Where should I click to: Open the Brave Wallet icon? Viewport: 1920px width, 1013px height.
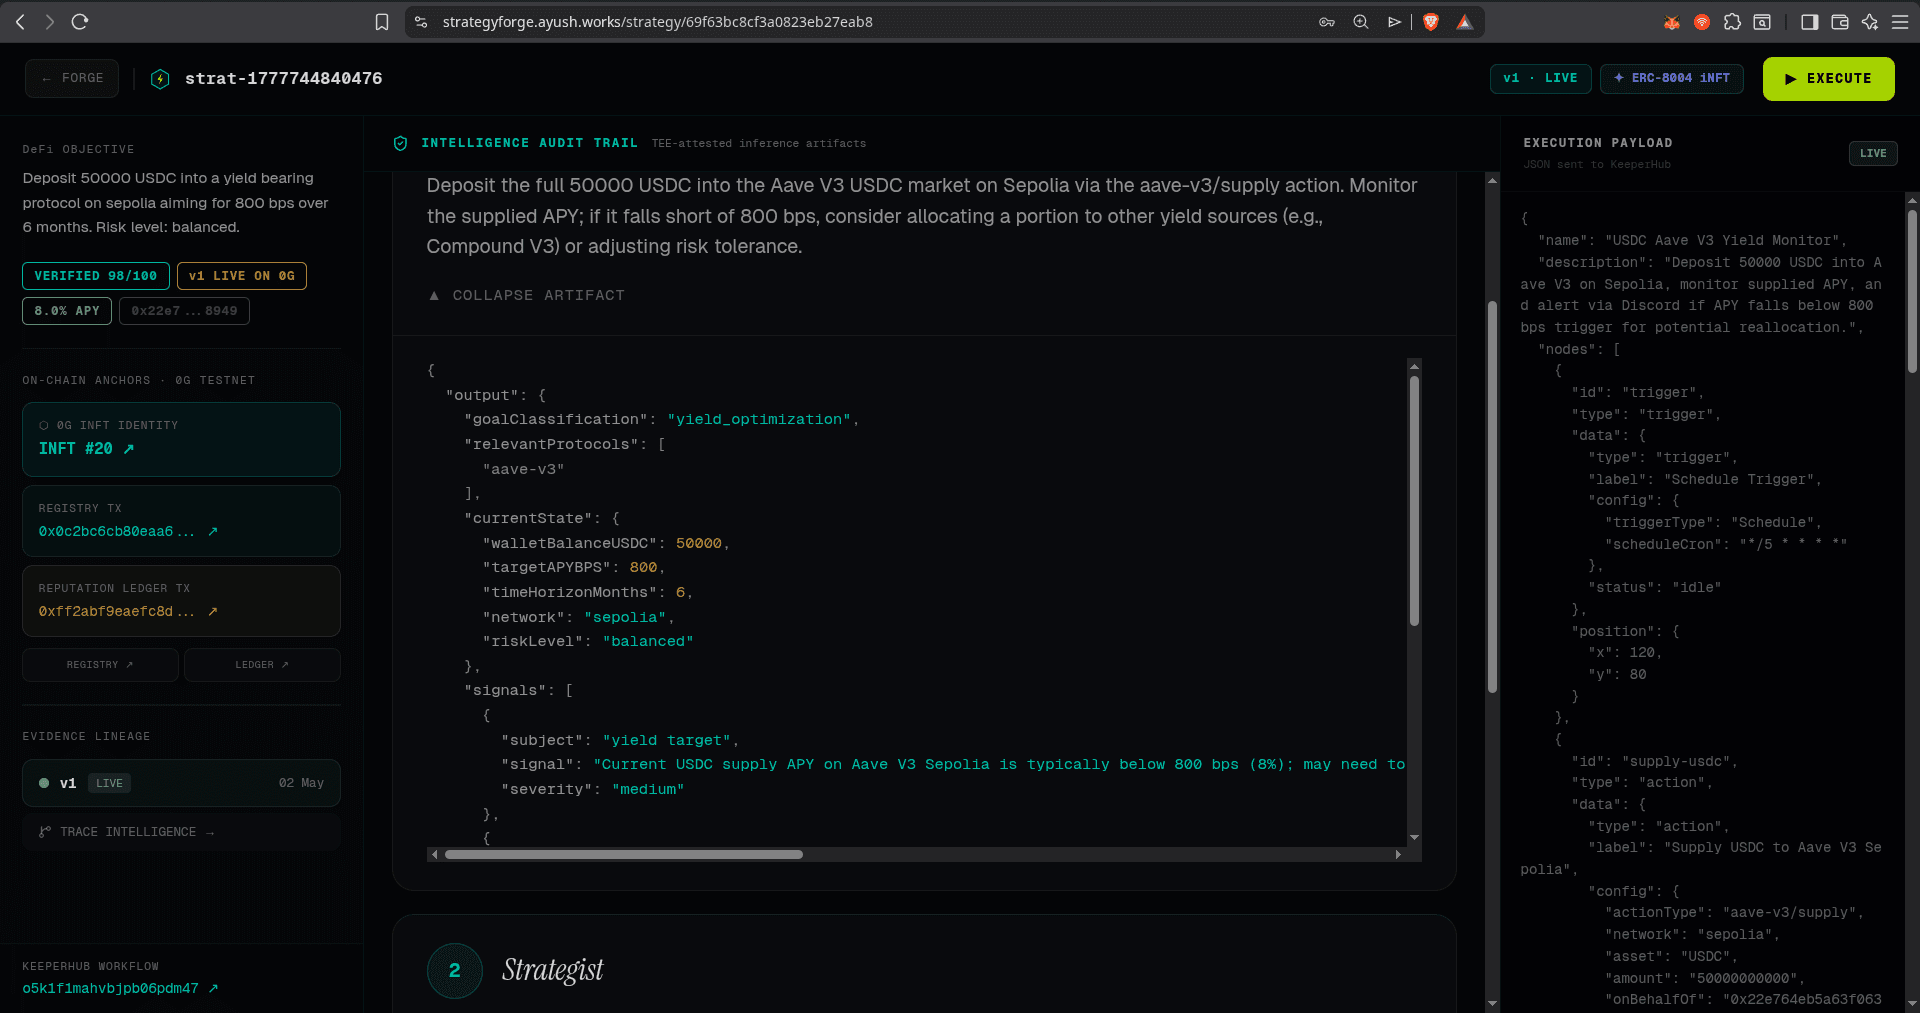click(1839, 22)
